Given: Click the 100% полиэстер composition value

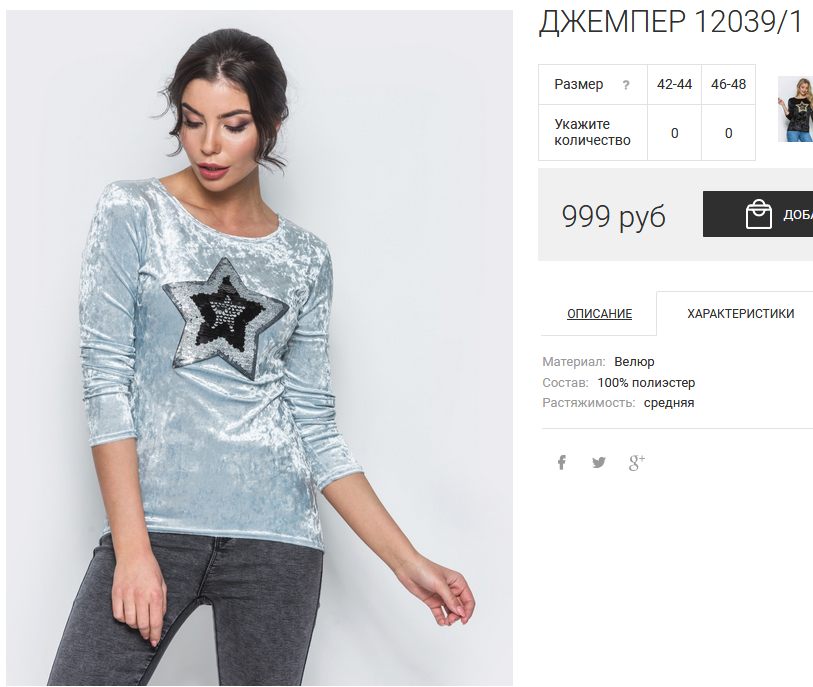Looking at the screenshot, I should (x=646, y=383).
